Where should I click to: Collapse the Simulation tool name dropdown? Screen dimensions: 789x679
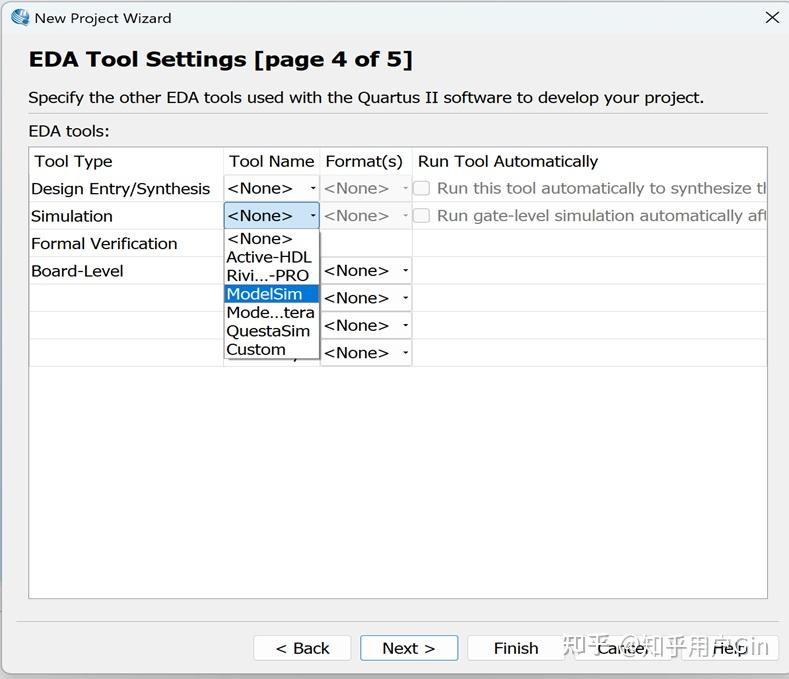271,216
